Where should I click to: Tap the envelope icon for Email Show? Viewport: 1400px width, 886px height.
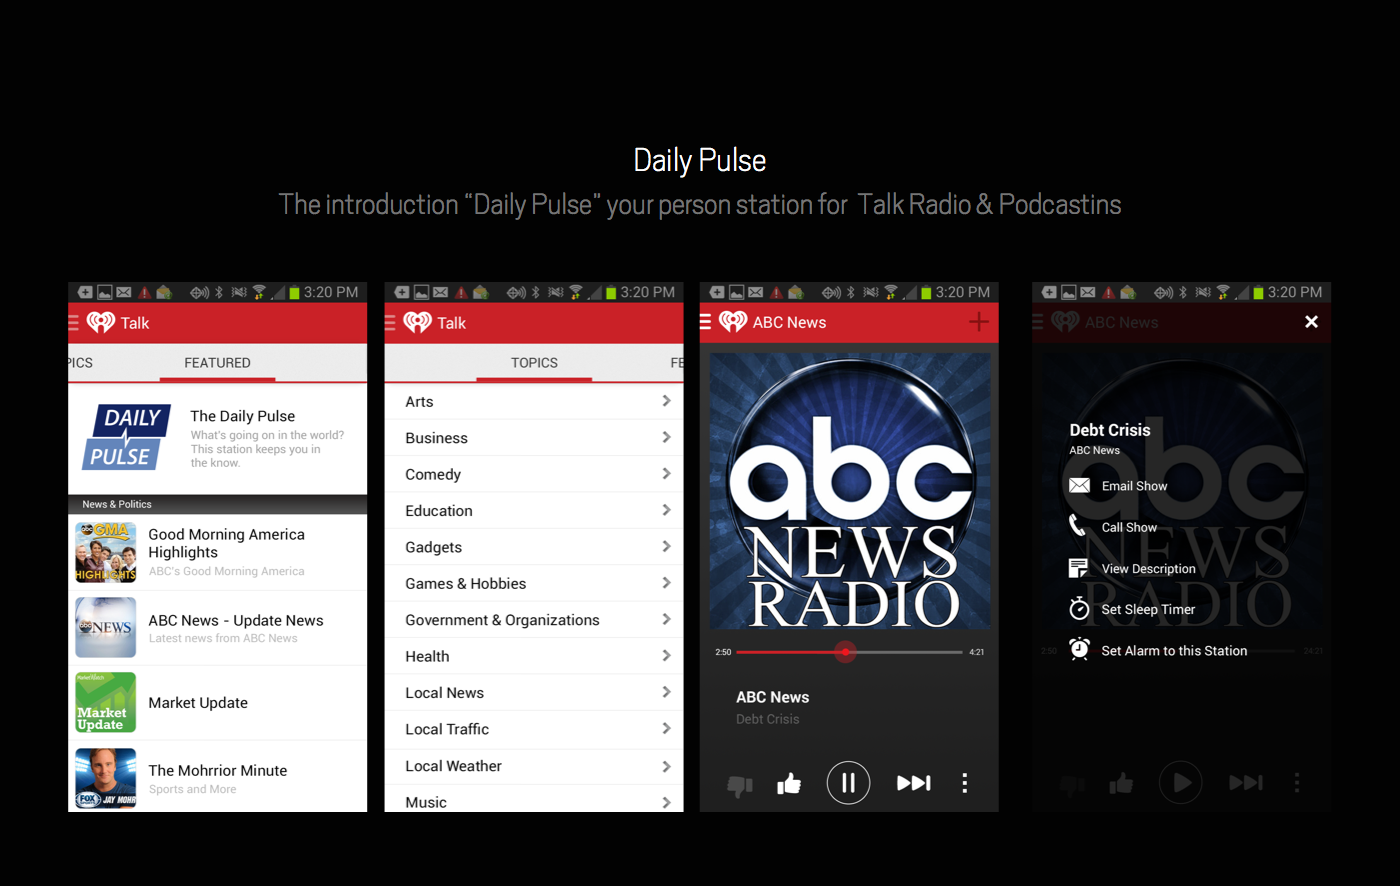[x=1079, y=485]
